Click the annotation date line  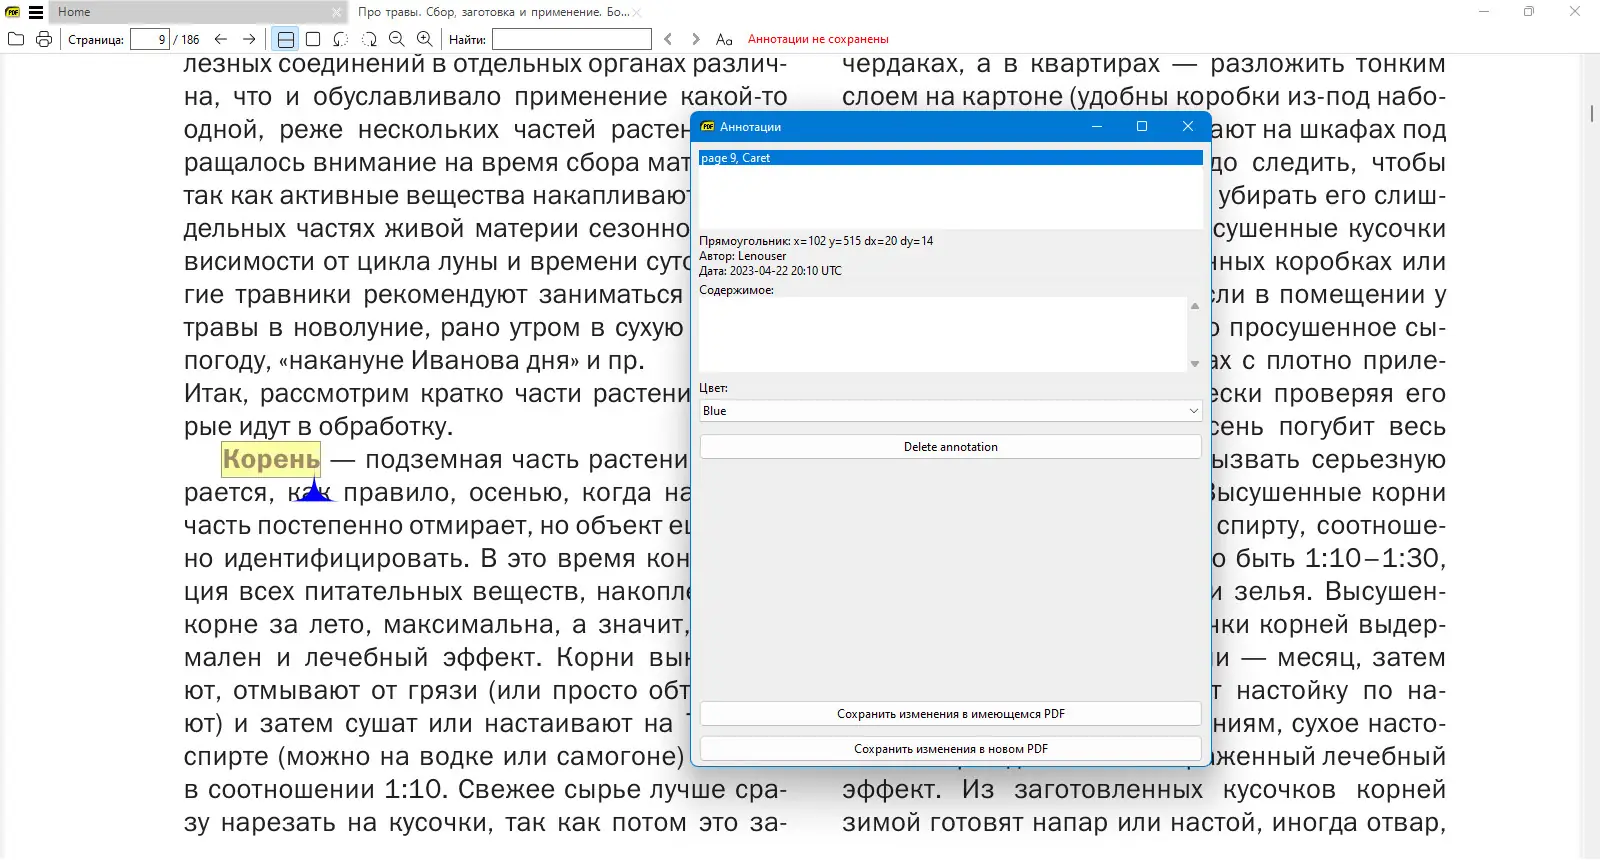click(x=771, y=271)
